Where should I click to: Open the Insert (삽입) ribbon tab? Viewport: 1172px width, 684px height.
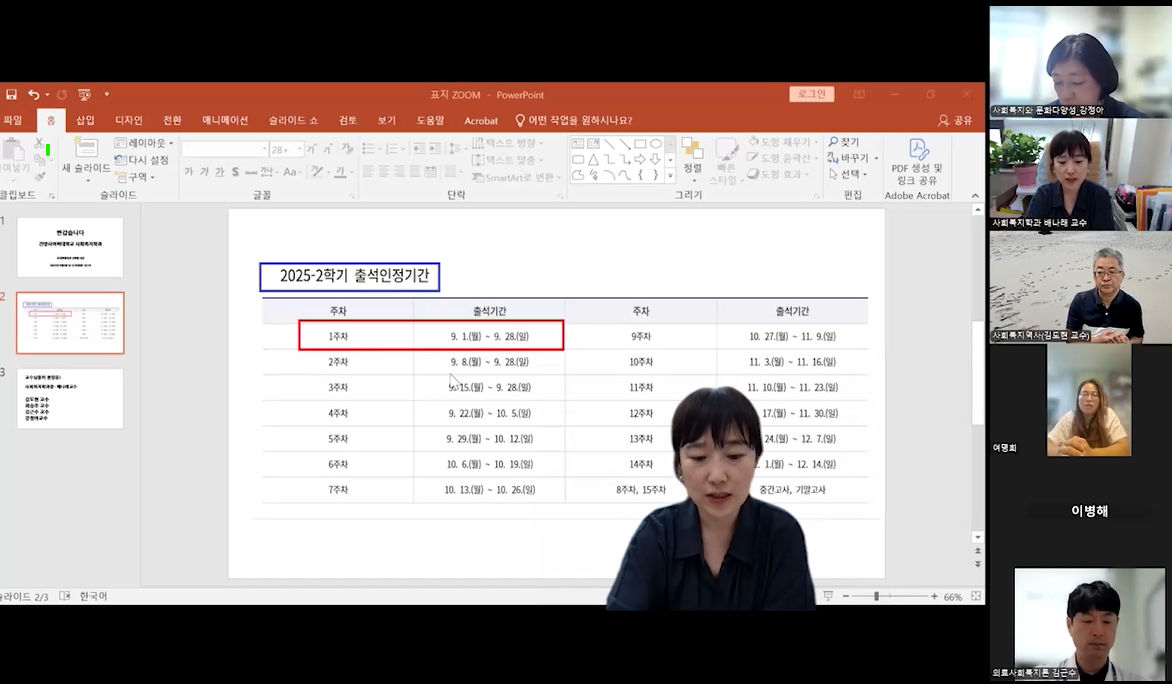[85, 120]
